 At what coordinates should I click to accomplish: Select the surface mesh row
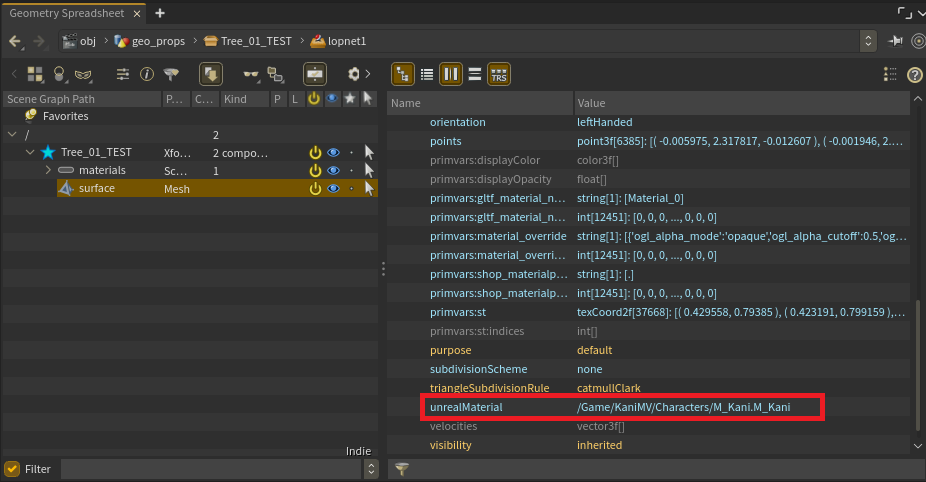coord(217,188)
